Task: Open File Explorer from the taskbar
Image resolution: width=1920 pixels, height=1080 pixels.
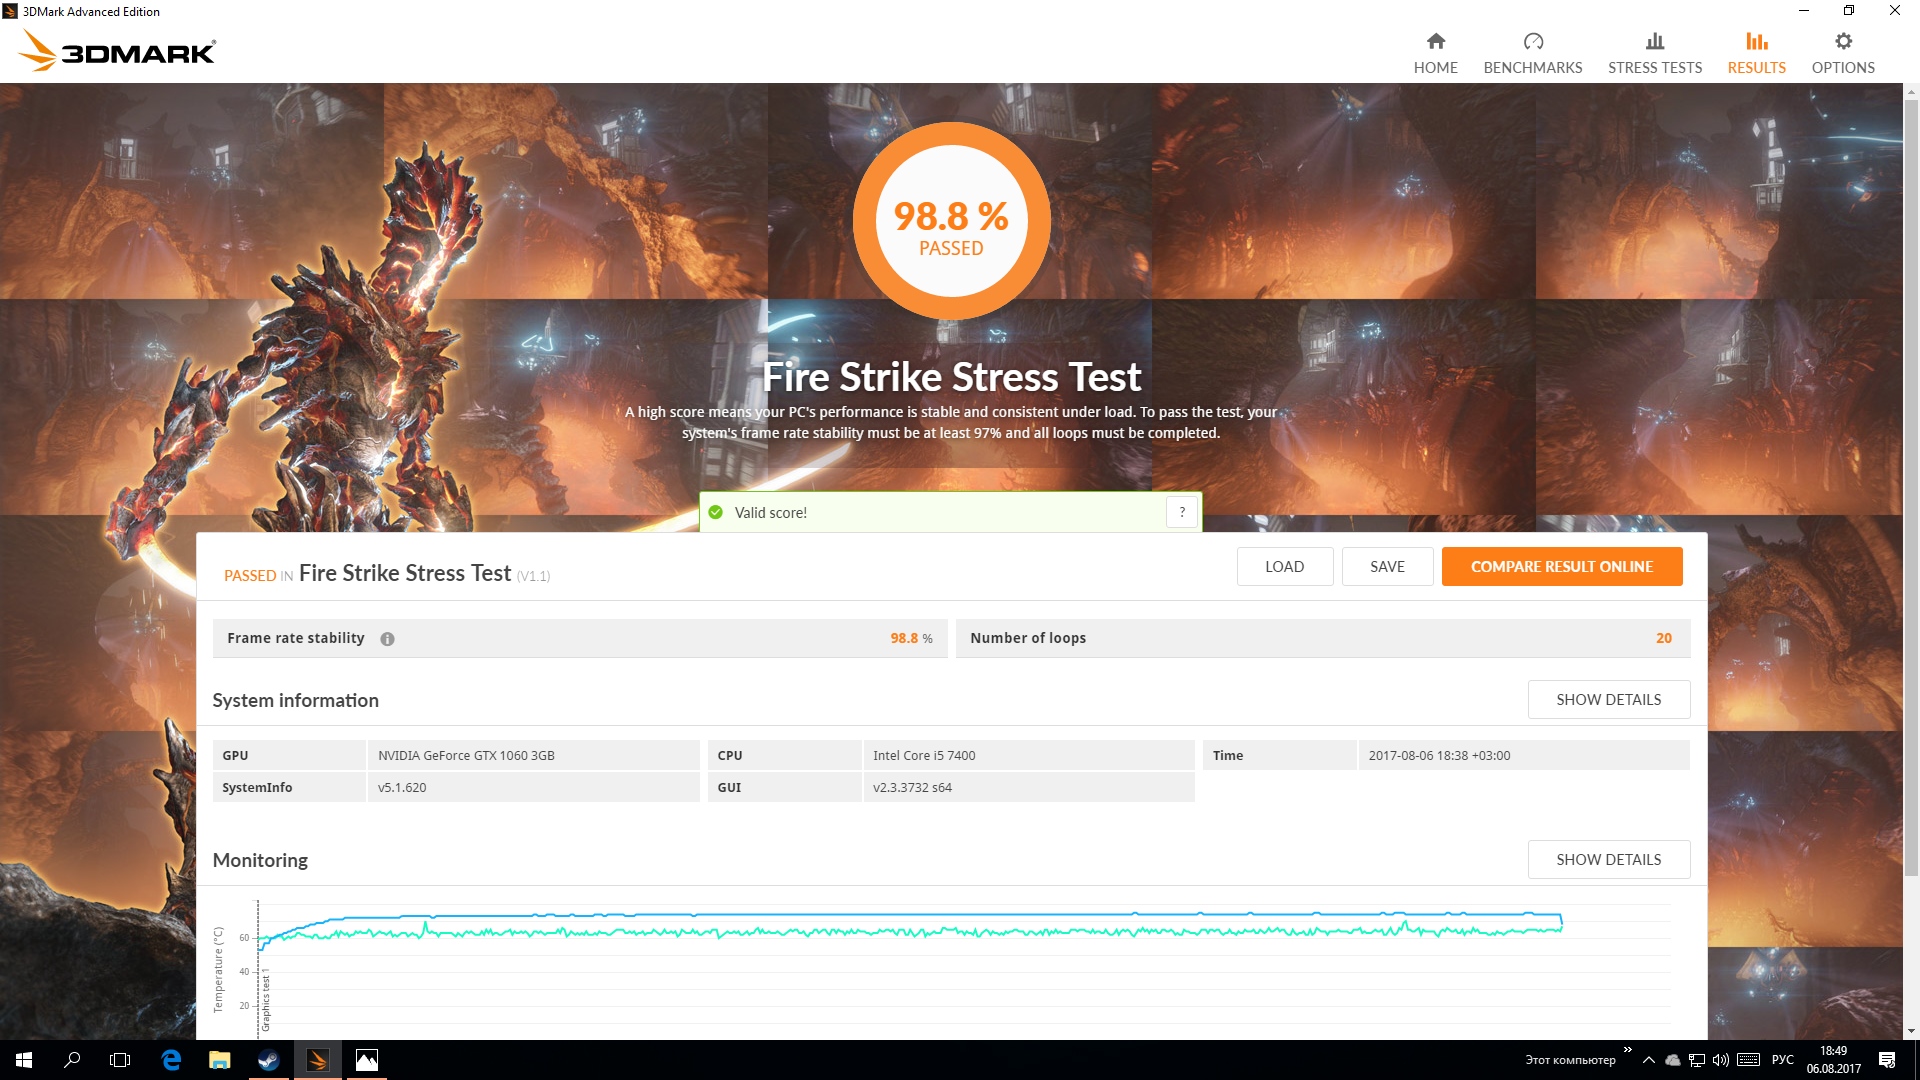Action: click(x=220, y=1060)
